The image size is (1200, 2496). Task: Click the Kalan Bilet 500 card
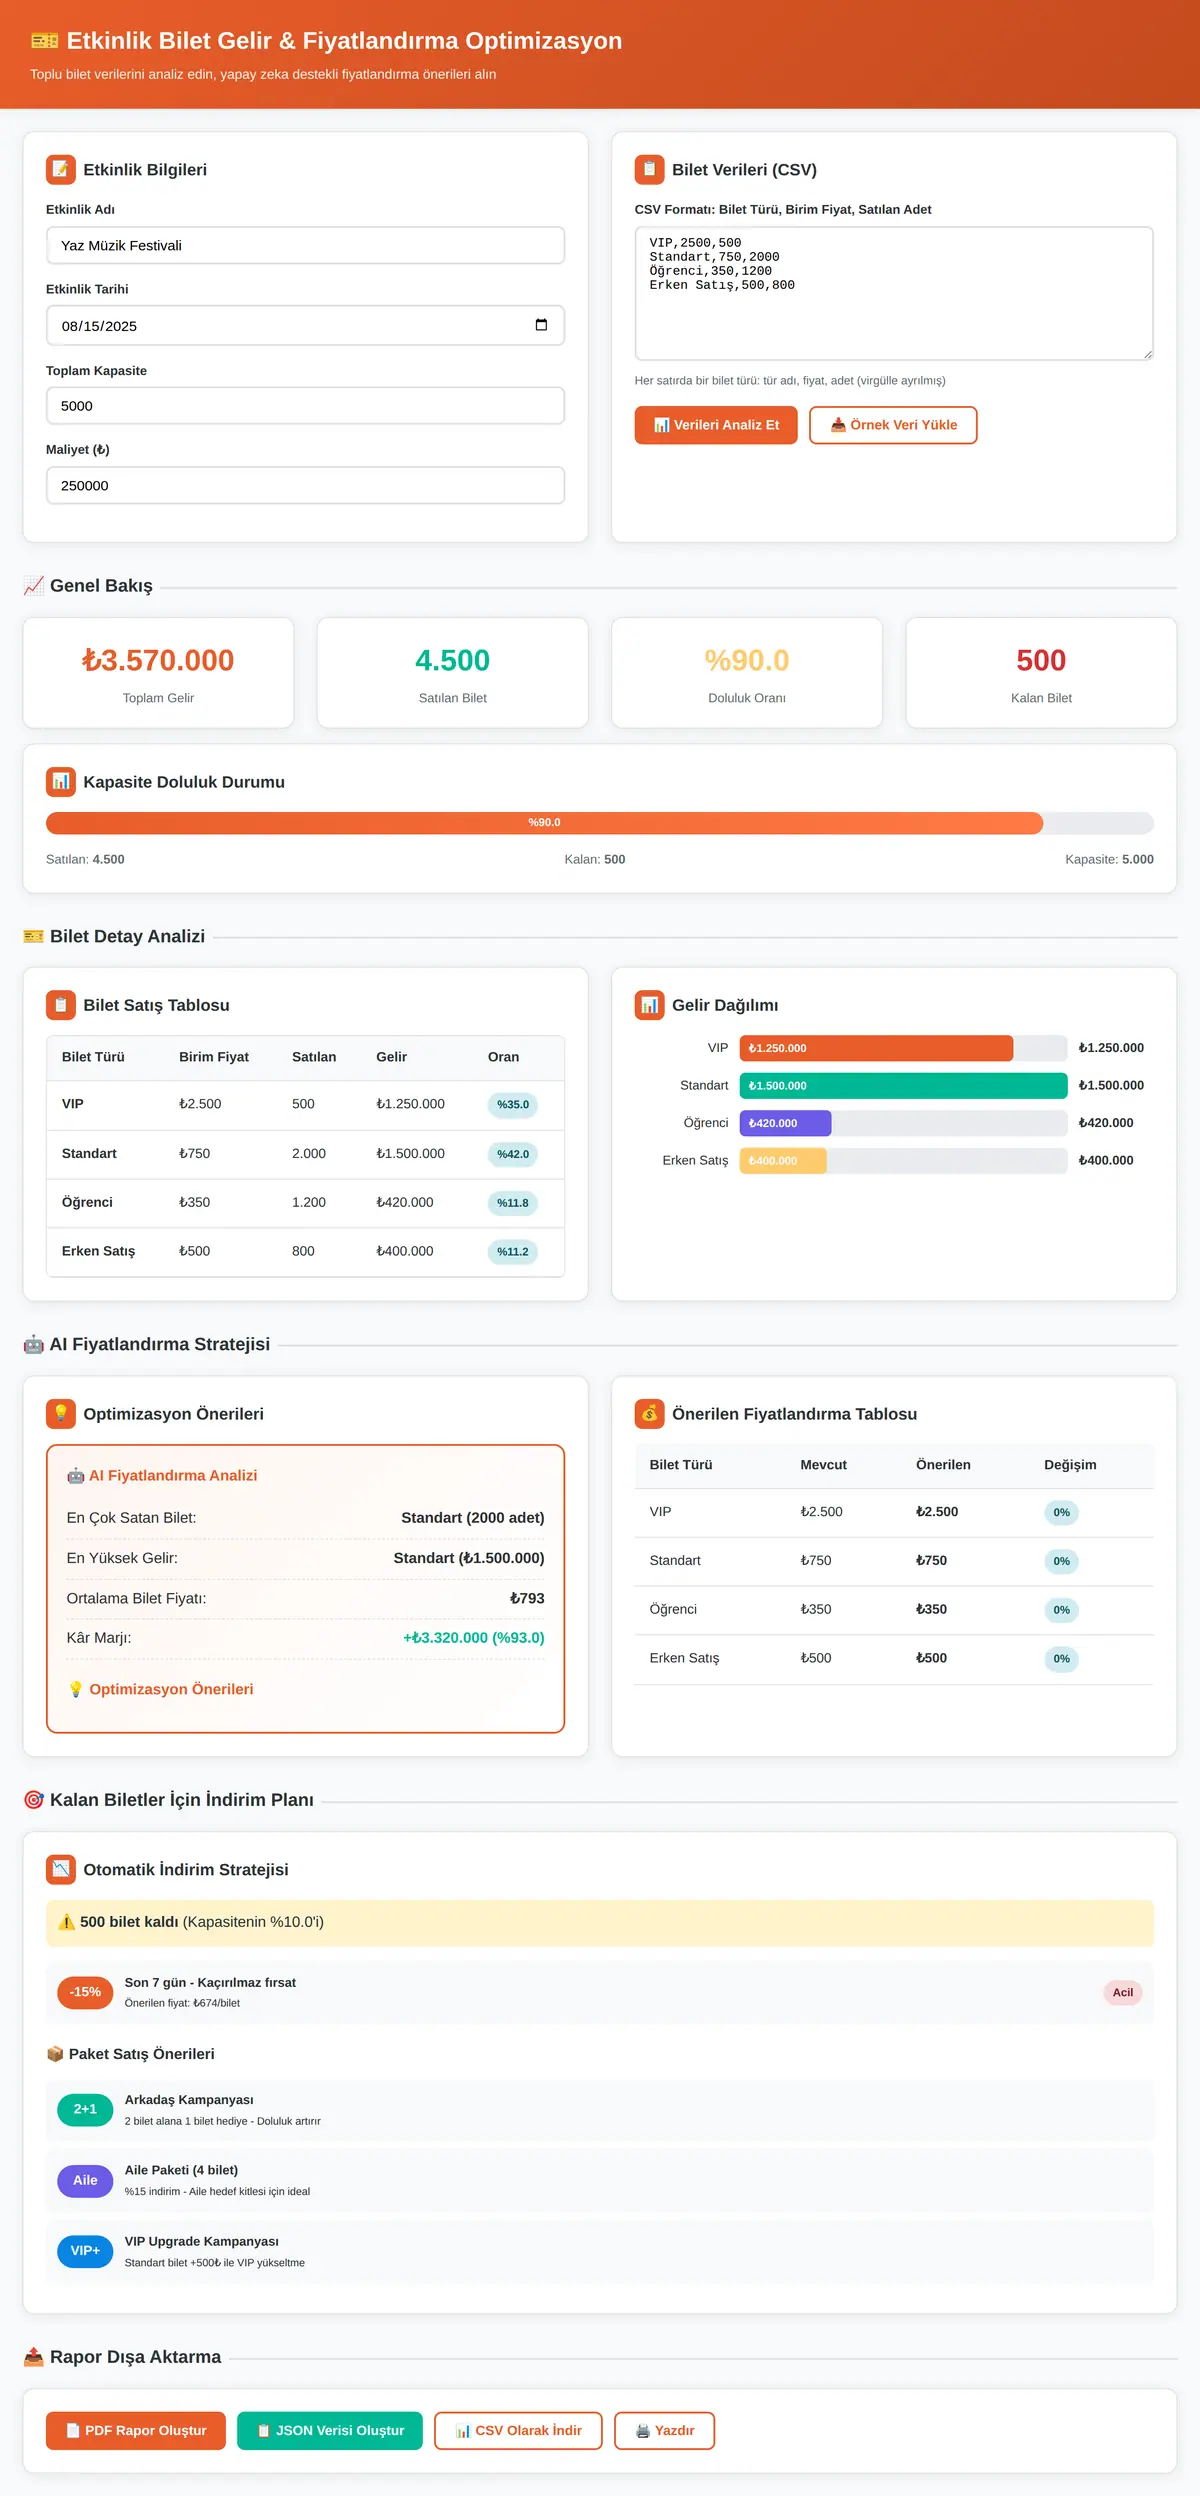tap(1041, 672)
